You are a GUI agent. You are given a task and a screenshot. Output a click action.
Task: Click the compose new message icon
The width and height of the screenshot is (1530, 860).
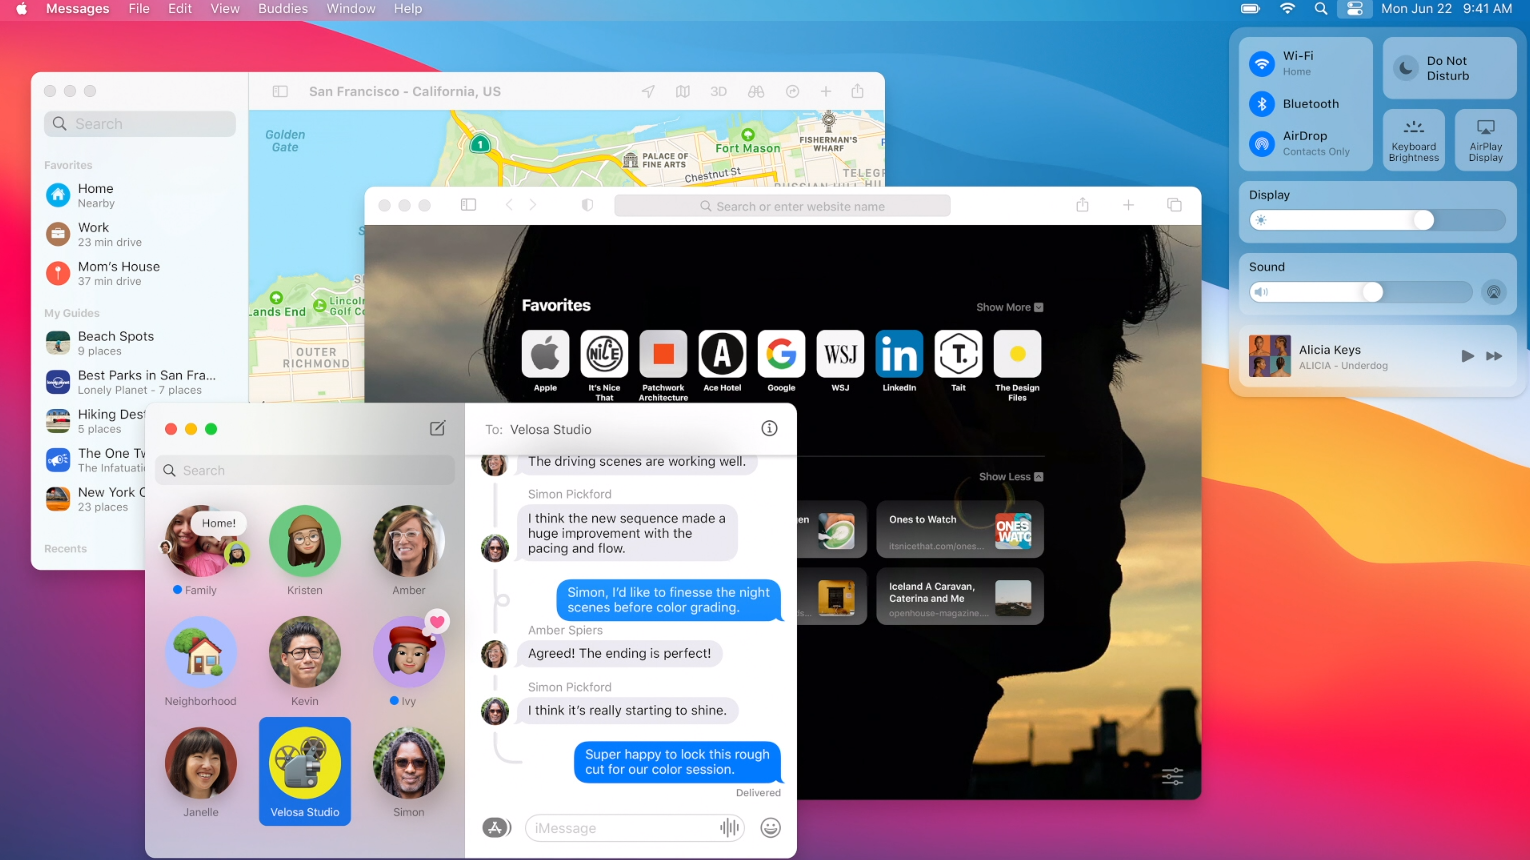pos(437,428)
